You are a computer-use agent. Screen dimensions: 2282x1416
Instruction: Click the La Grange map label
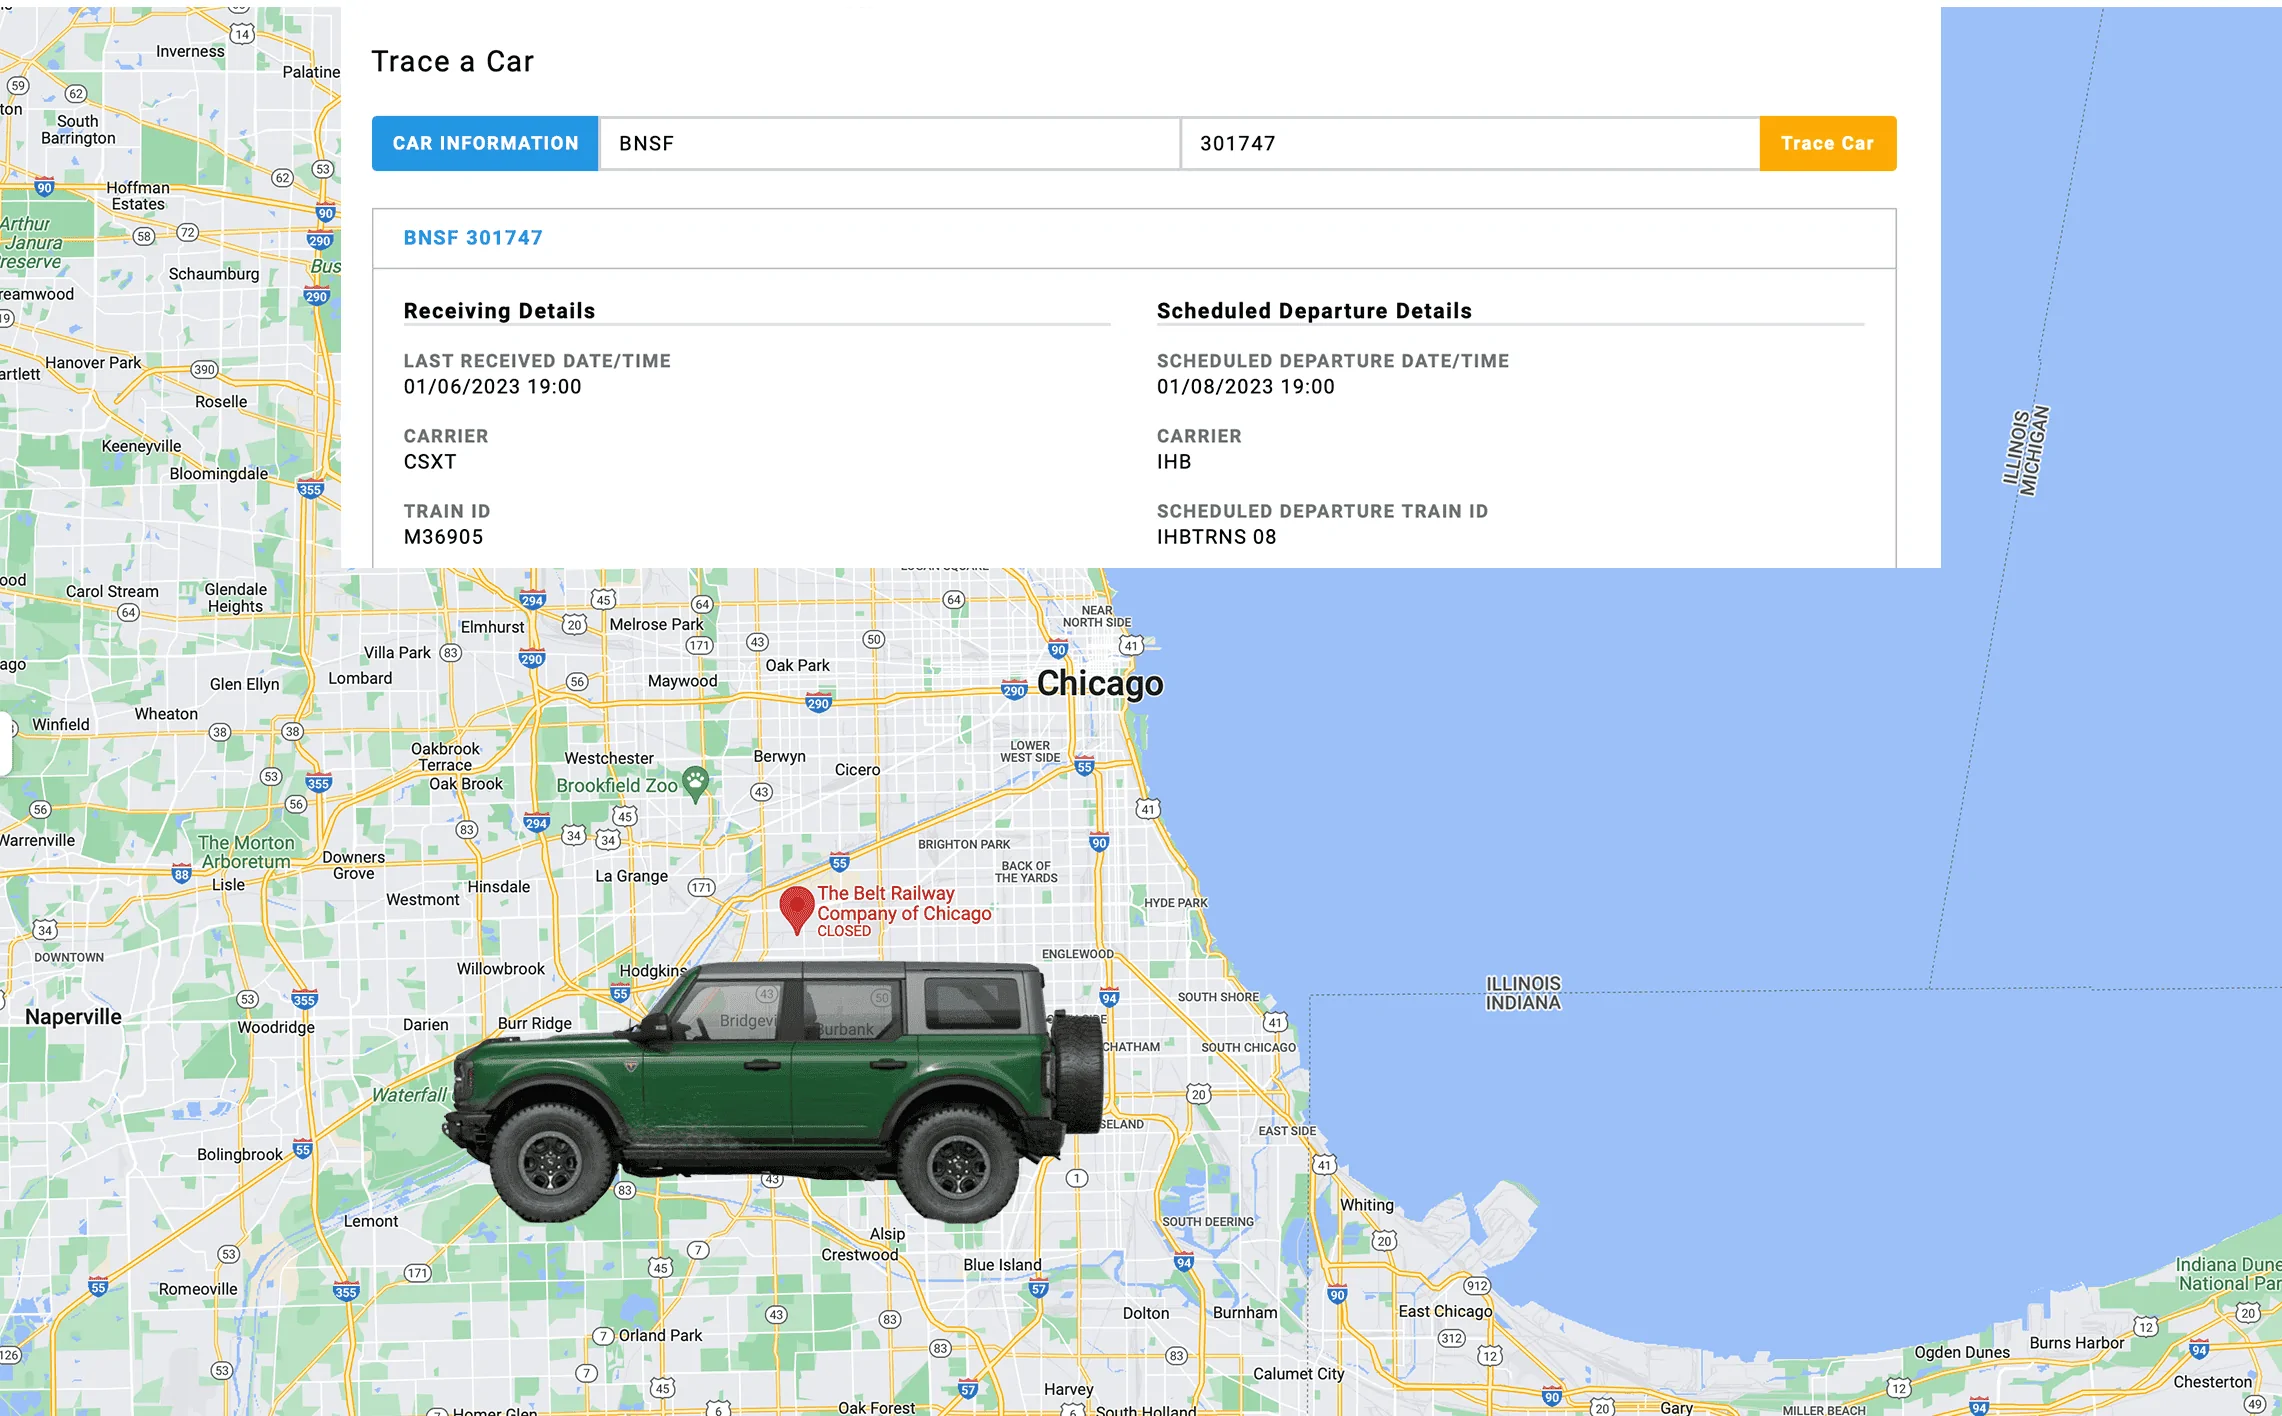tap(631, 876)
